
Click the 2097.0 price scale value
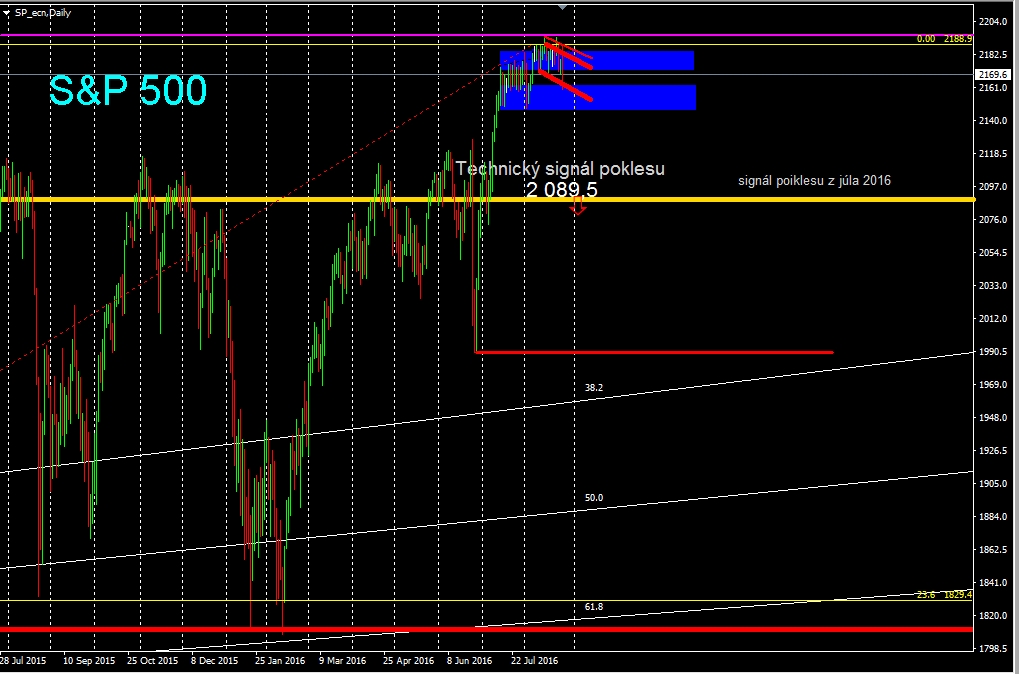(992, 187)
